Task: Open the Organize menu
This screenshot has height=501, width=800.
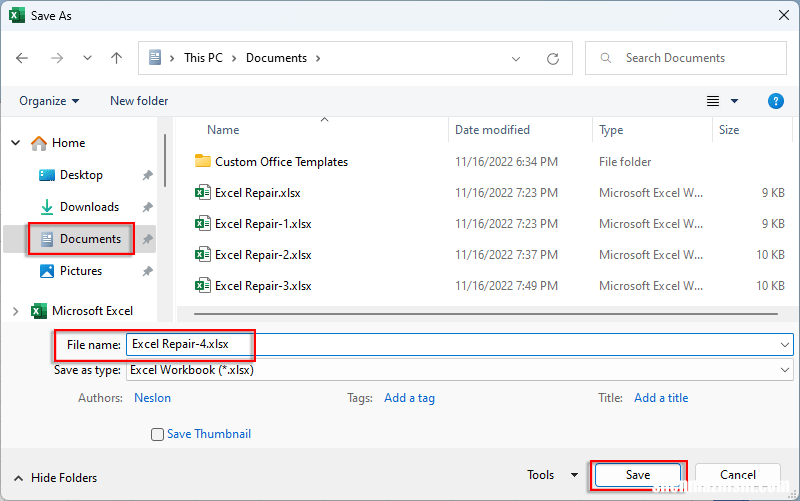Action: click(x=49, y=101)
